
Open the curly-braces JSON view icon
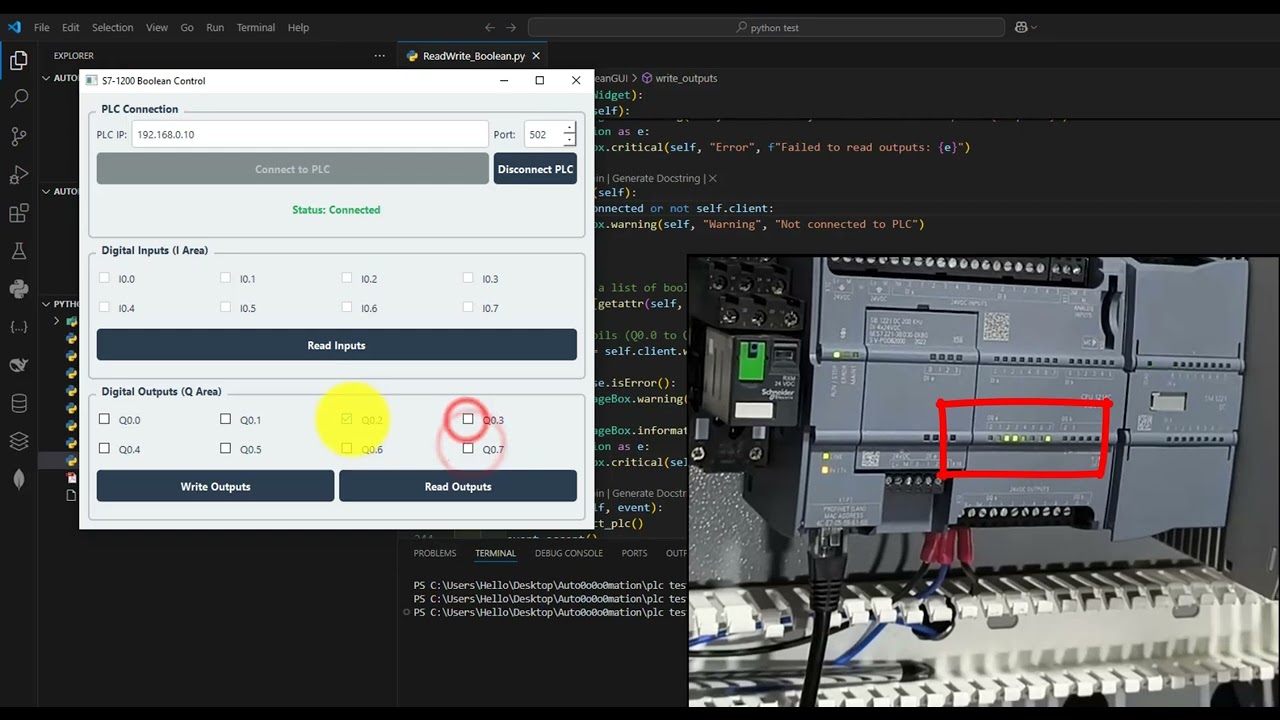coord(18,327)
